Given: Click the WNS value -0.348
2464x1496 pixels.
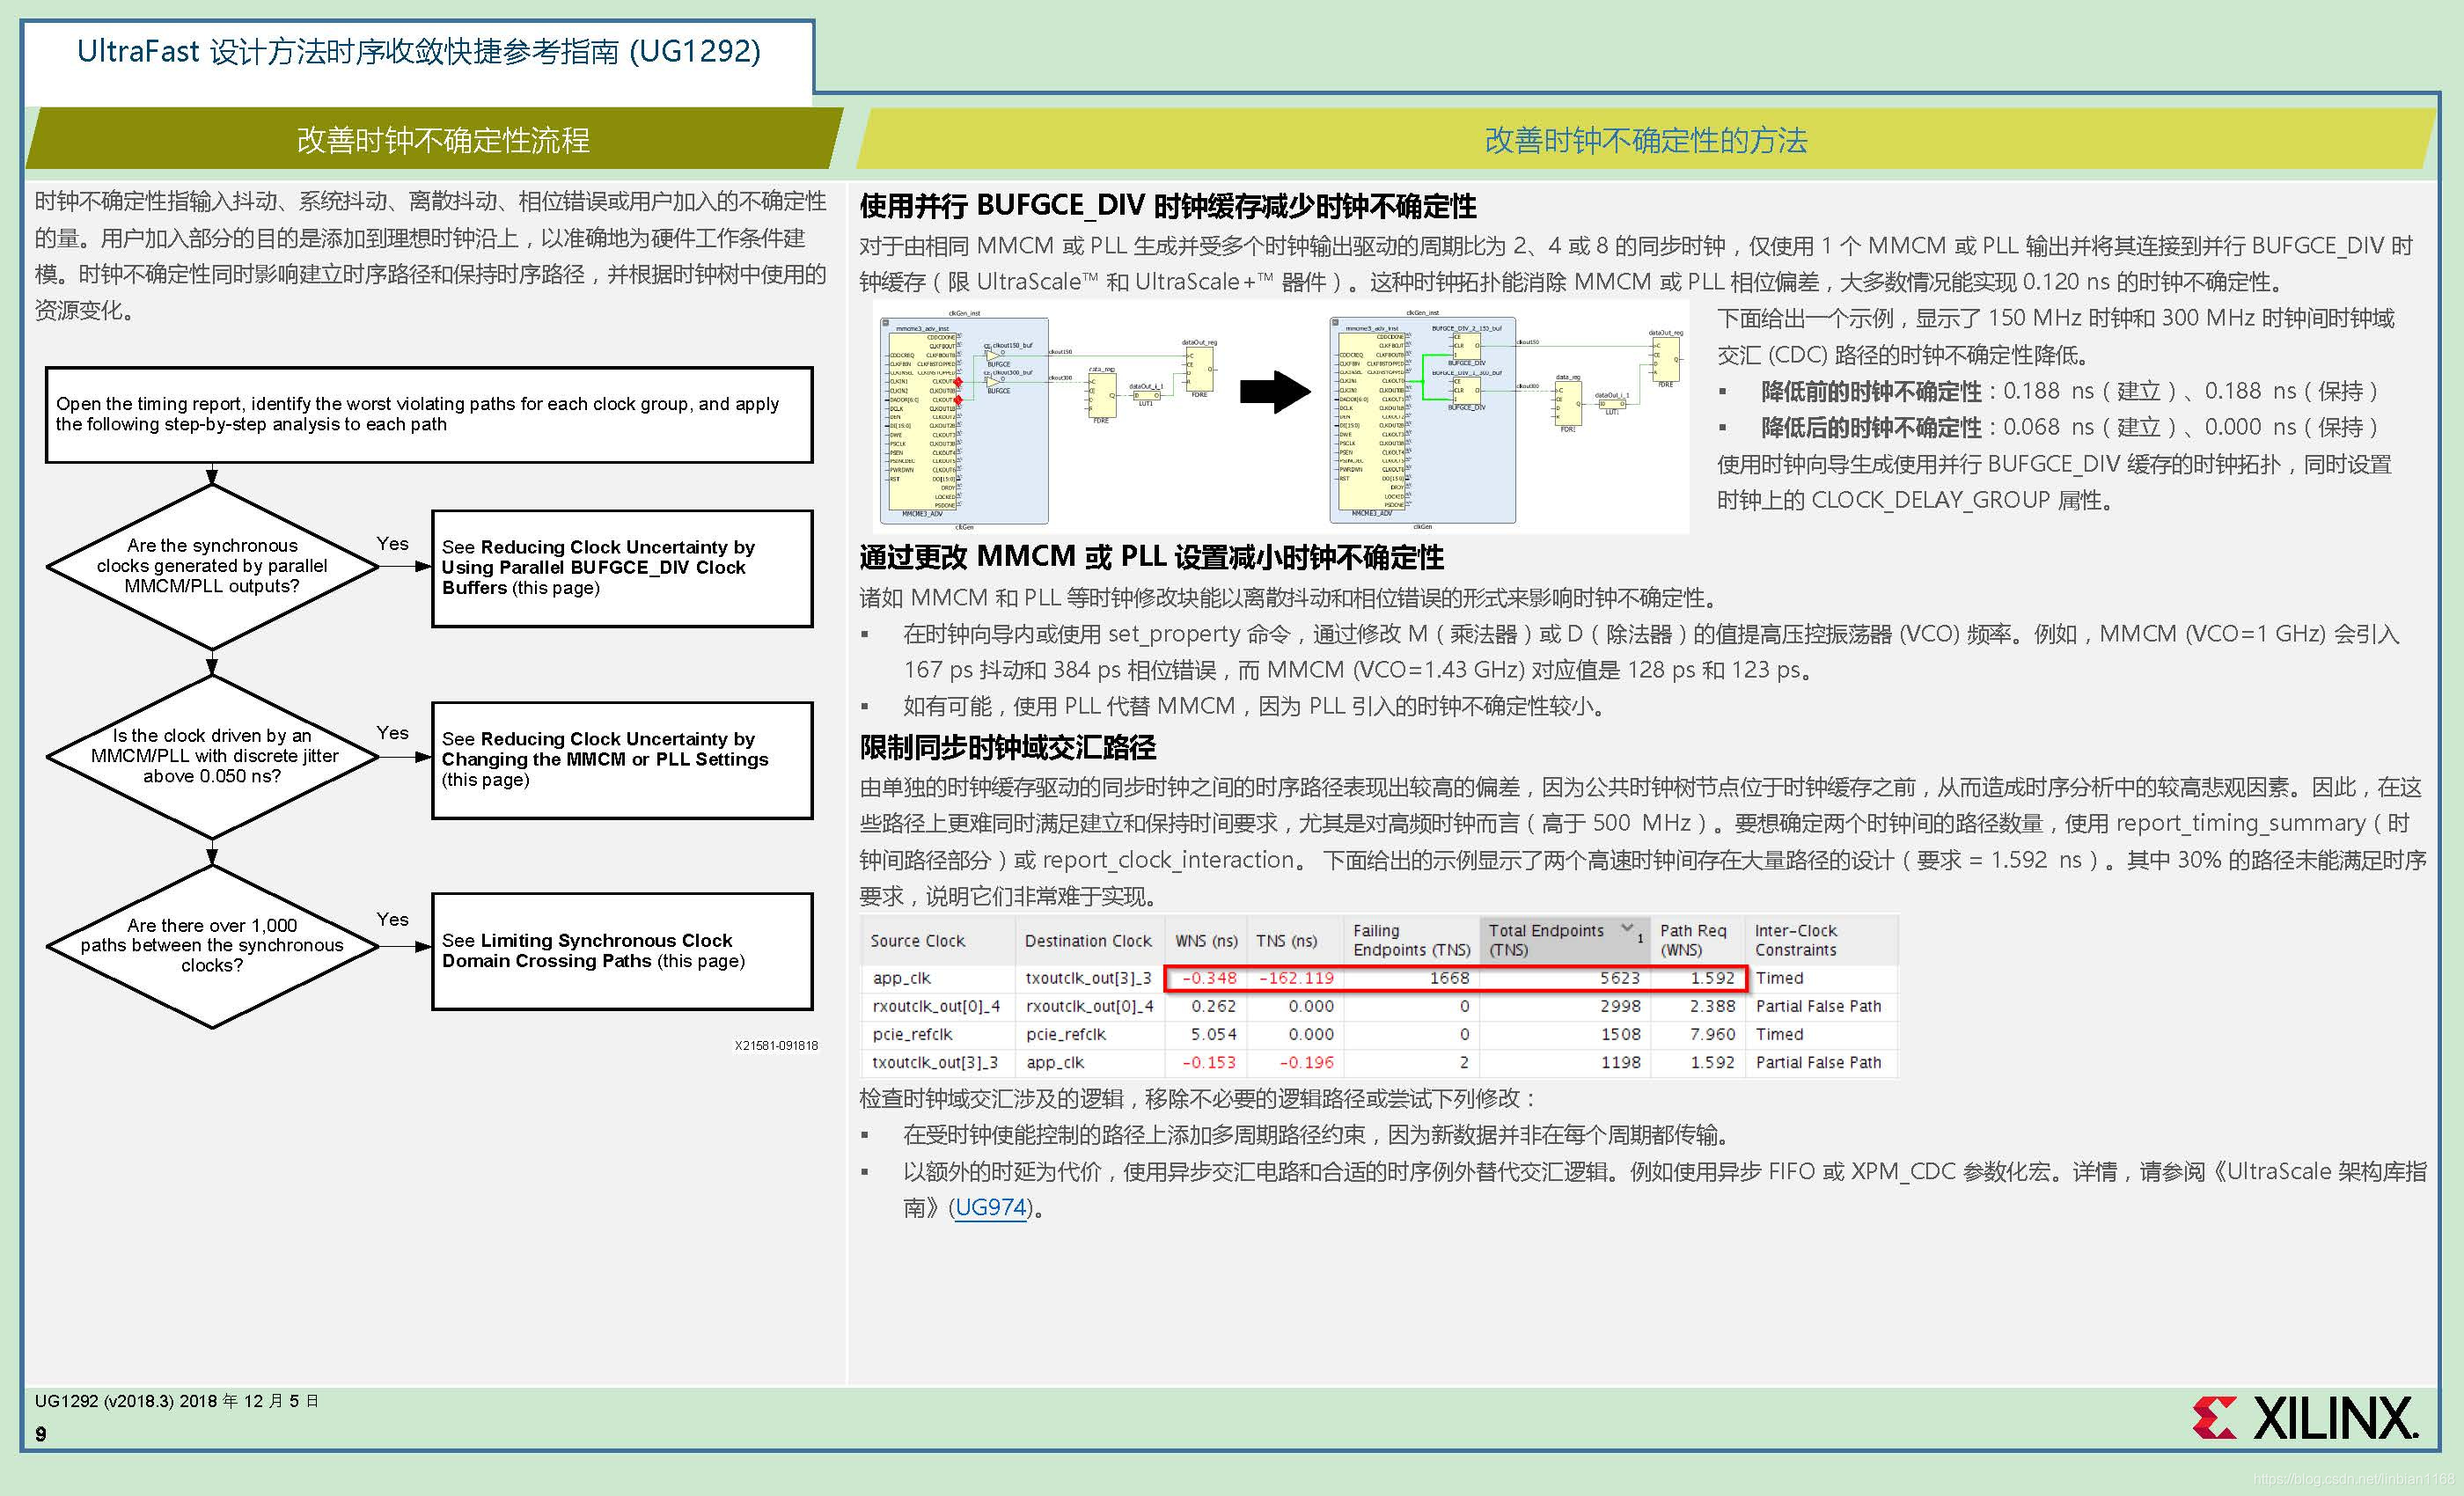Looking at the screenshot, I should [1209, 978].
